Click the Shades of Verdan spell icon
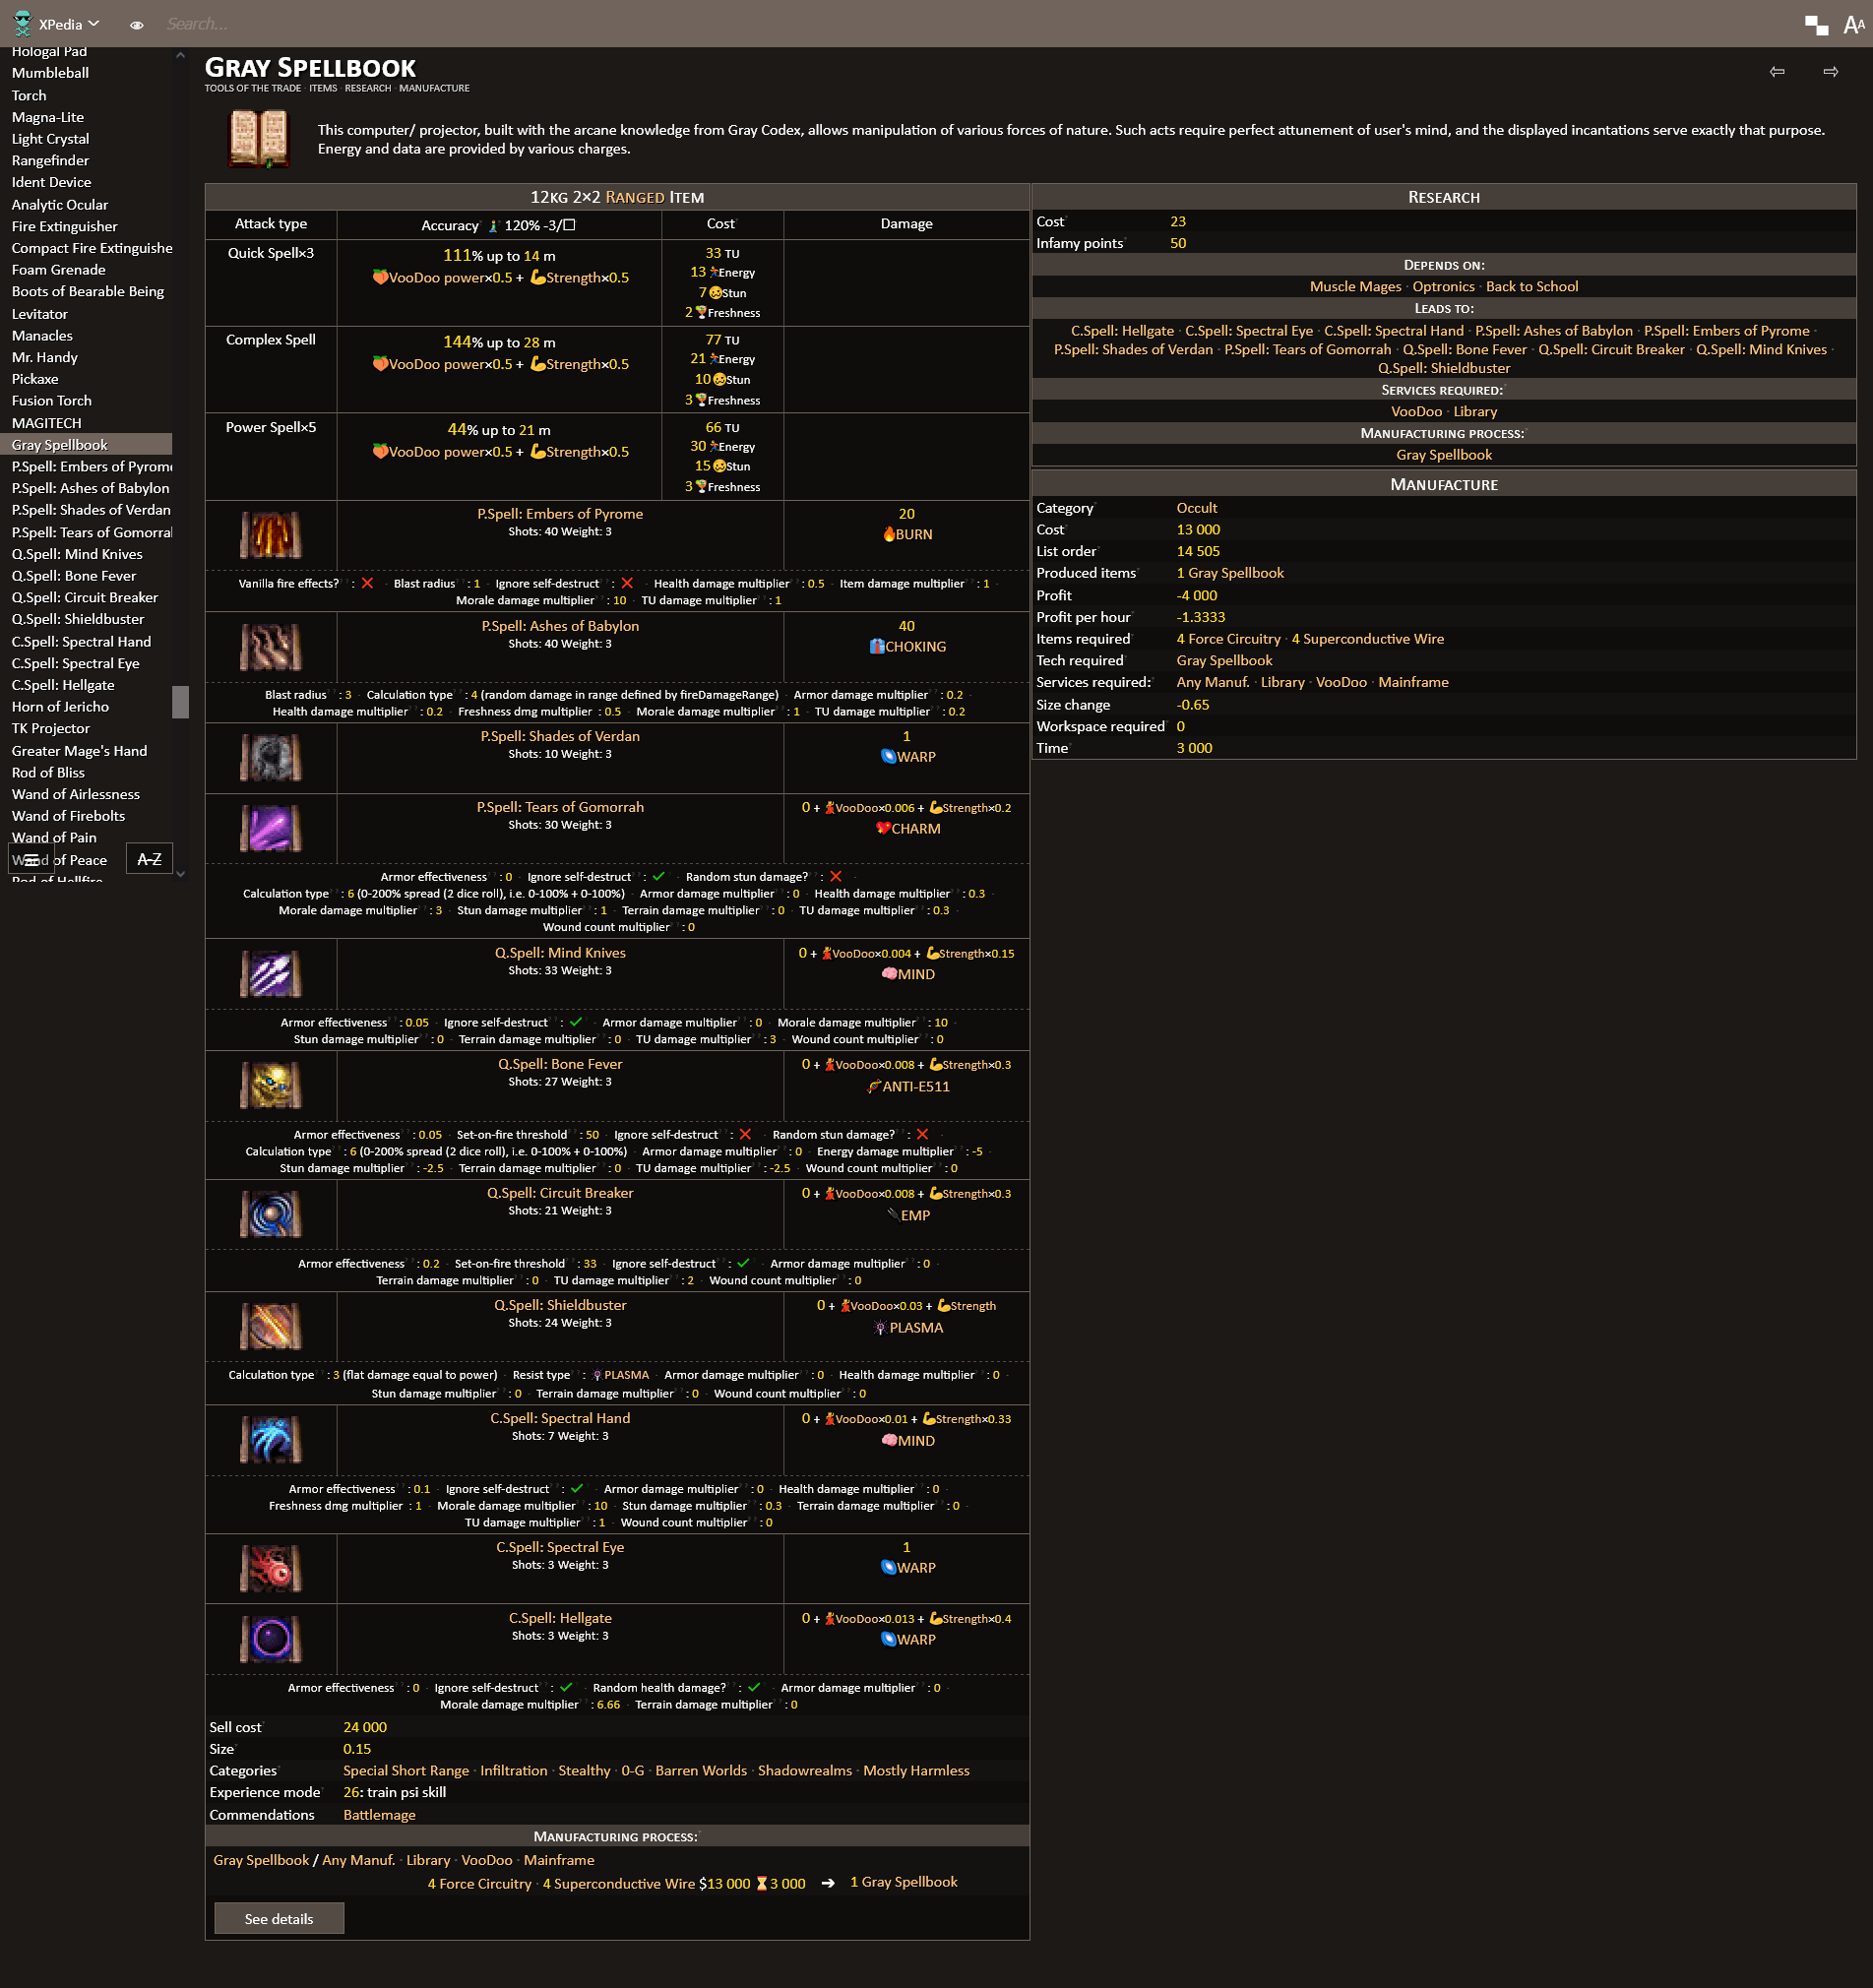Image resolution: width=1873 pixels, height=1988 pixels. pyautogui.click(x=271, y=758)
